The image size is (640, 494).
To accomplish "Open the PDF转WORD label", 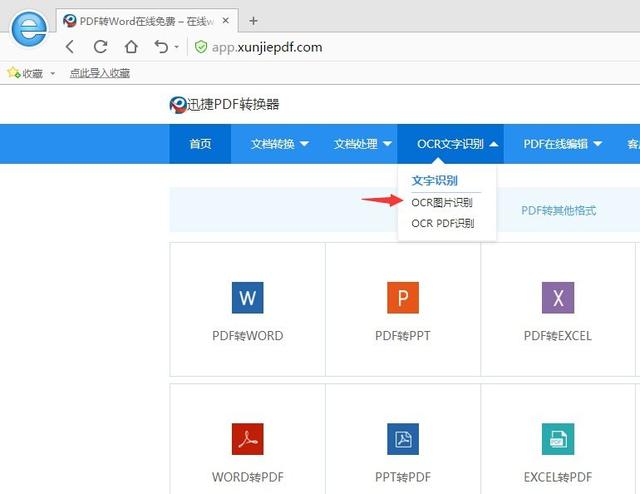I will pos(247,336).
